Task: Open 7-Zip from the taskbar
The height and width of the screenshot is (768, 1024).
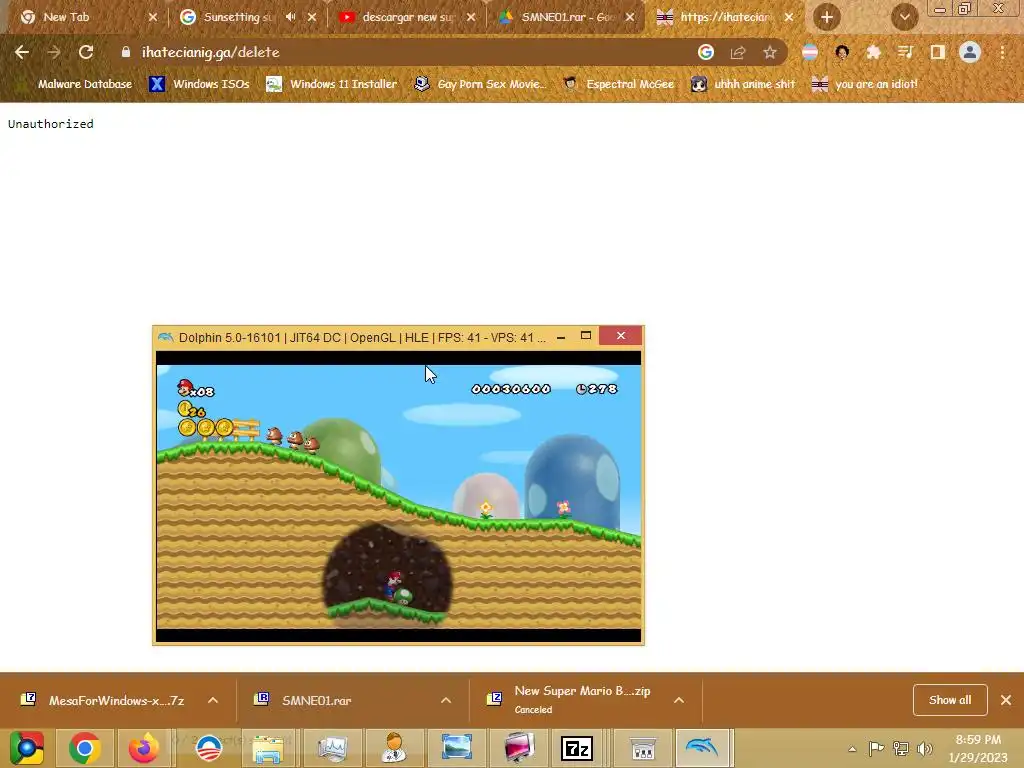Action: tap(577, 748)
